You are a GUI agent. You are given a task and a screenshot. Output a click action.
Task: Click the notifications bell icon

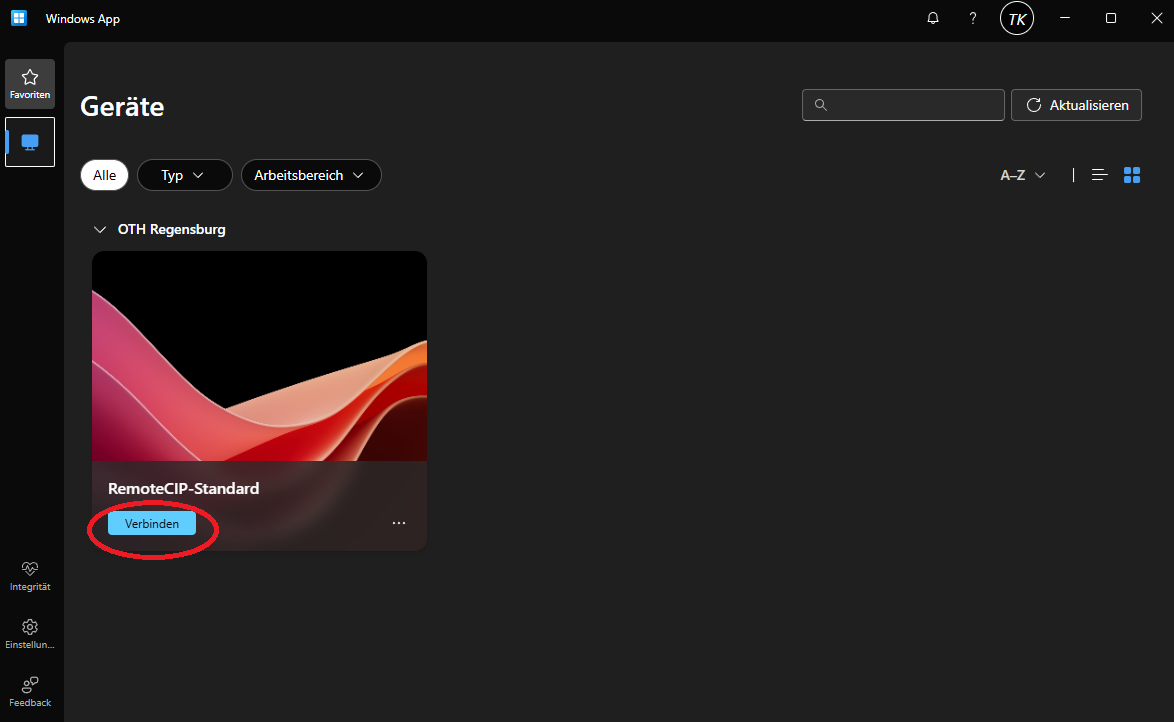pos(933,18)
